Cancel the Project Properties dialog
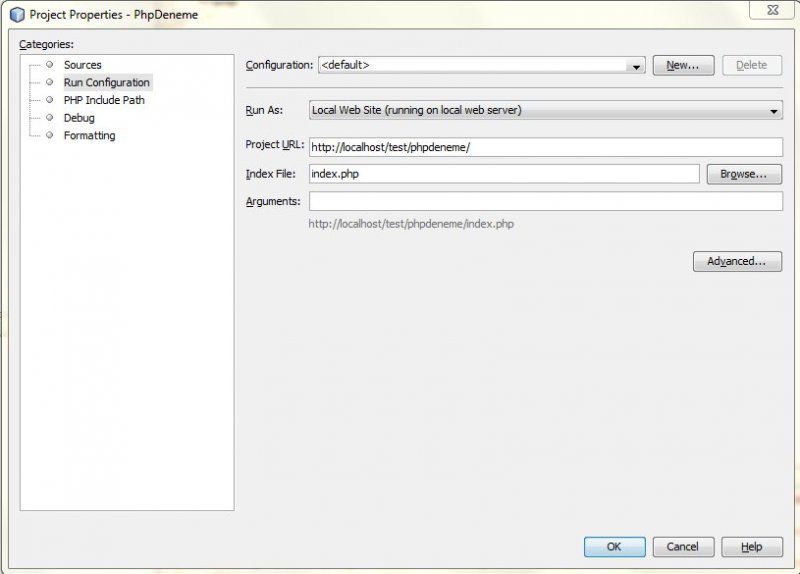 tap(683, 547)
